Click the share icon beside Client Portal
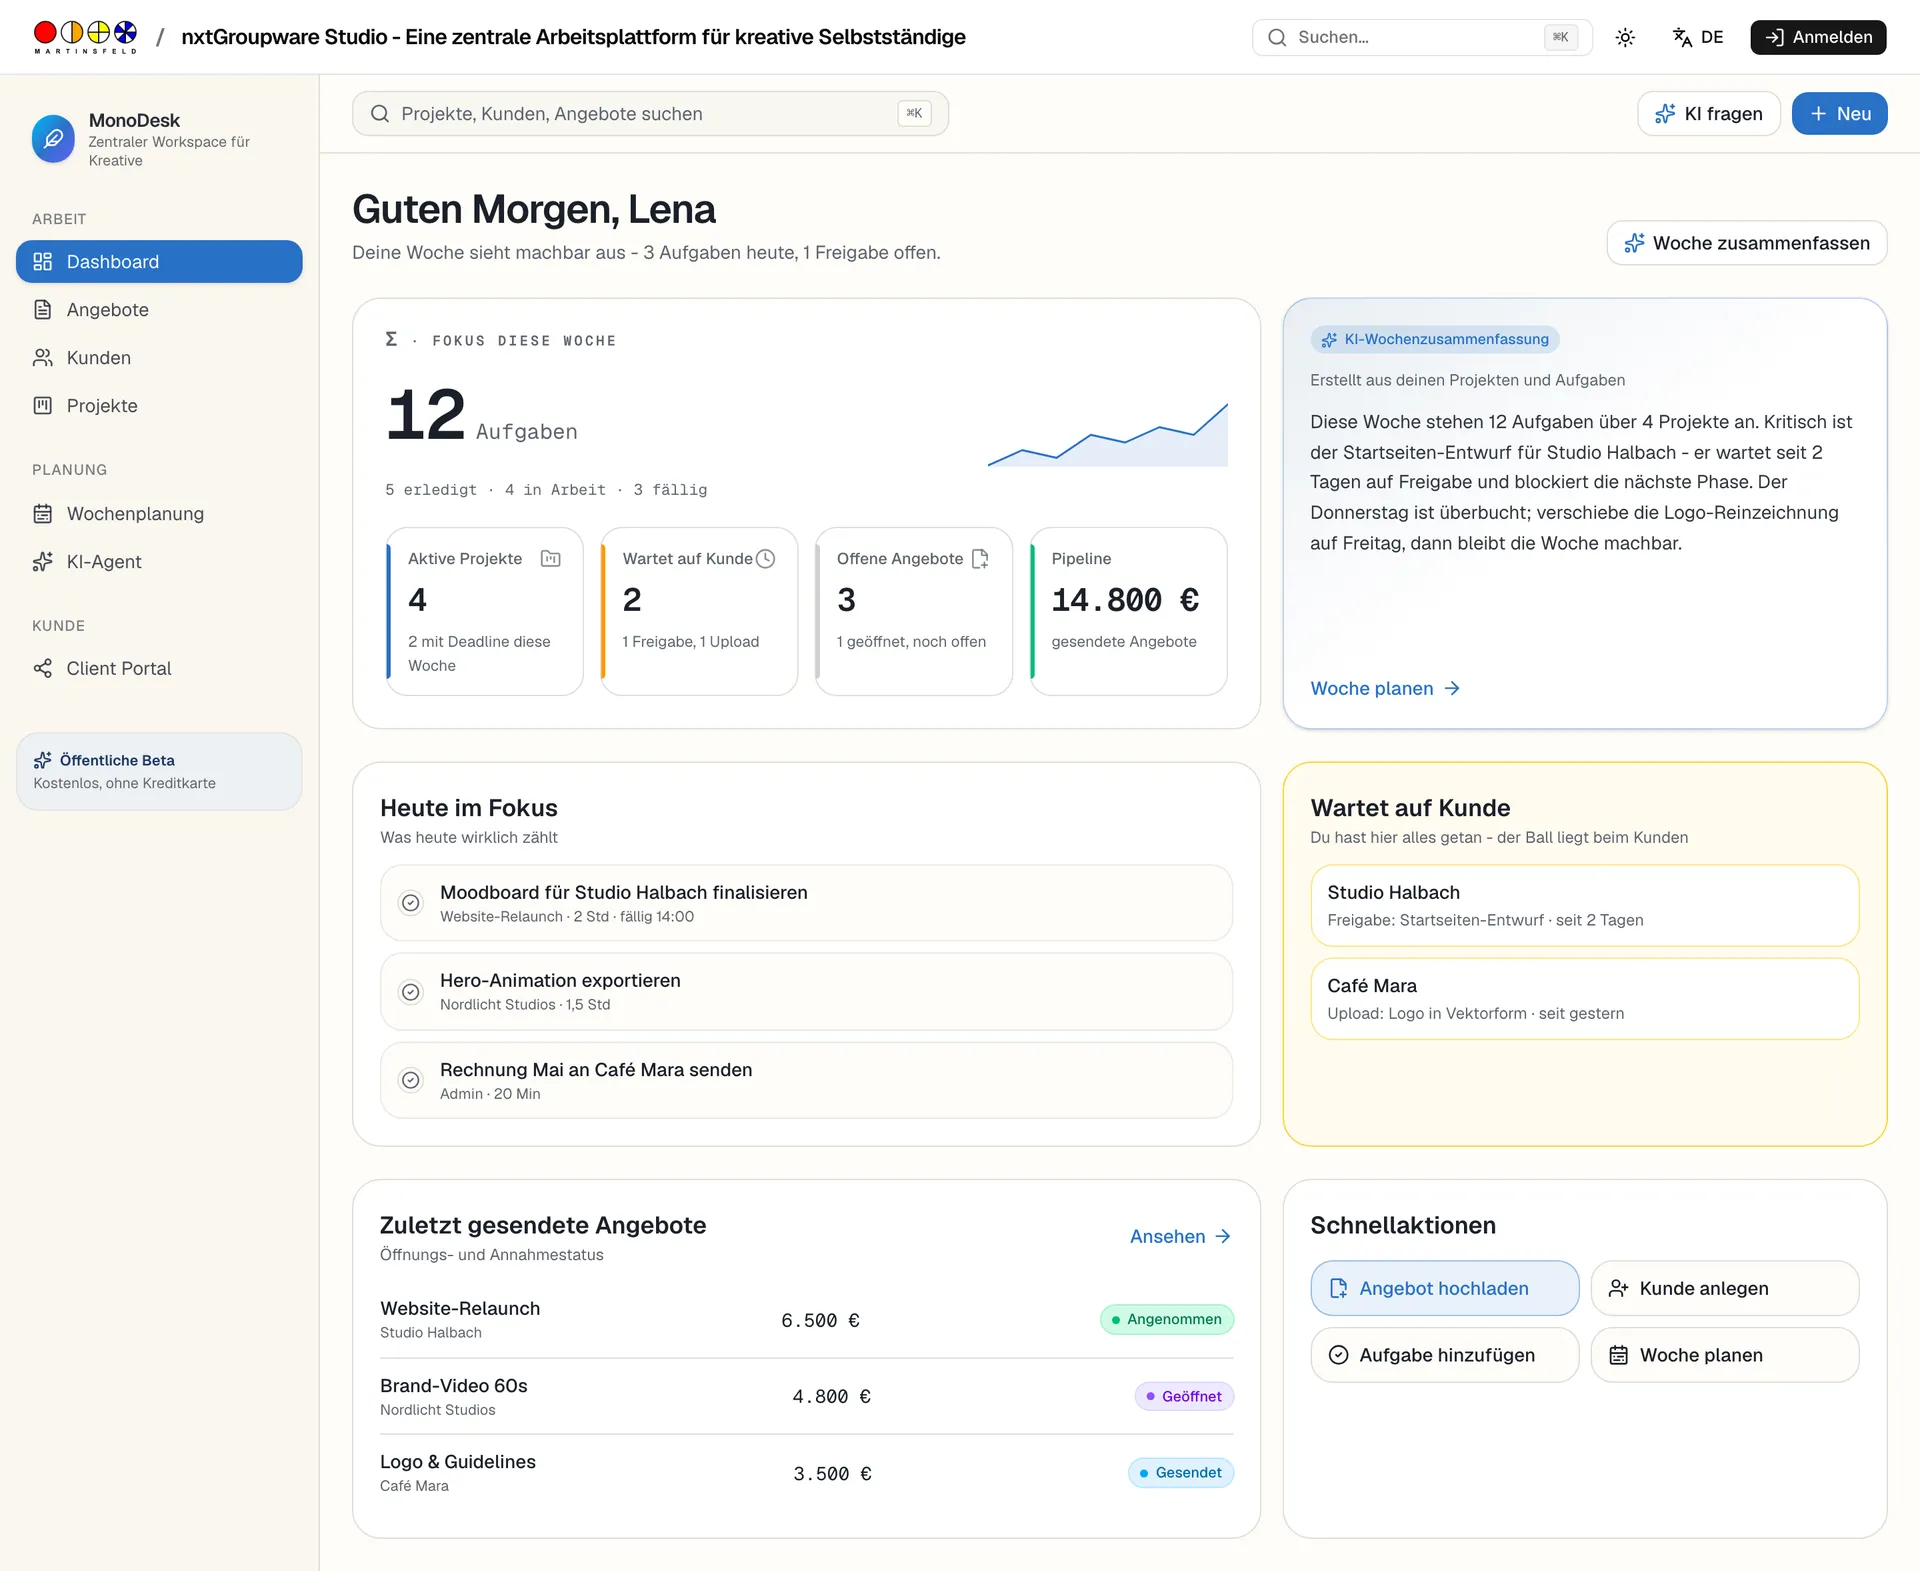 tap(42, 668)
